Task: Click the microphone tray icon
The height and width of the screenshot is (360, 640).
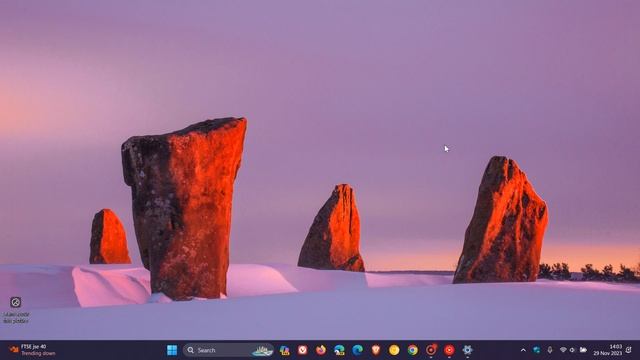Action: (550, 350)
